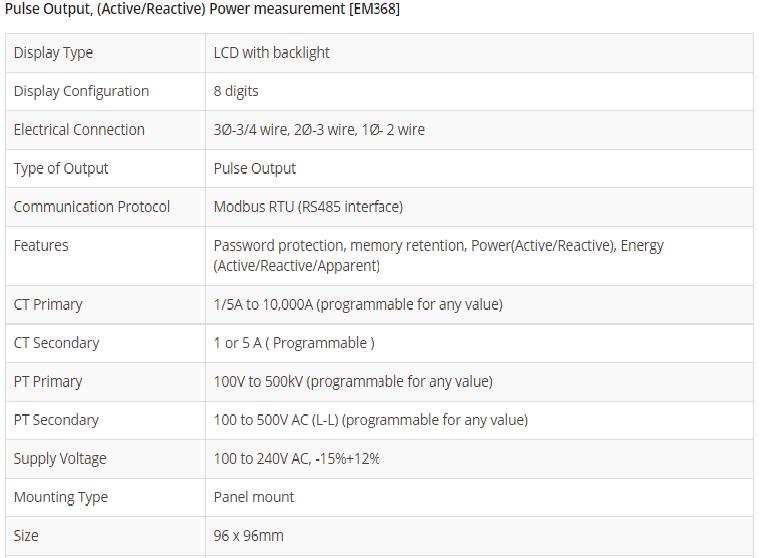Click the Communication Protocol label
The height and width of the screenshot is (558, 767).
(x=92, y=207)
